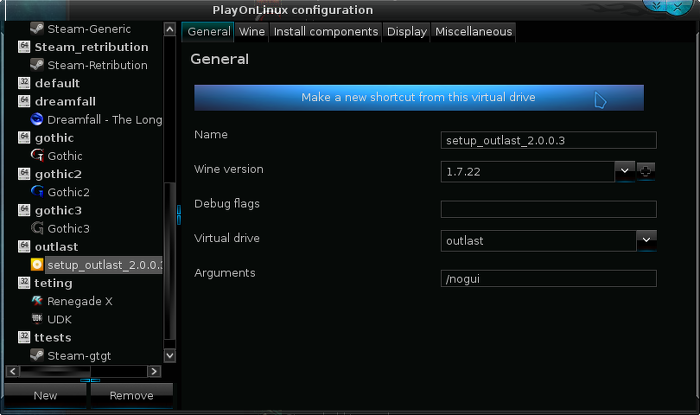The height and width of the screenshot is (415, 700).
Task: Click the UDK shortcut icon
Action: (x=37, y=319)
